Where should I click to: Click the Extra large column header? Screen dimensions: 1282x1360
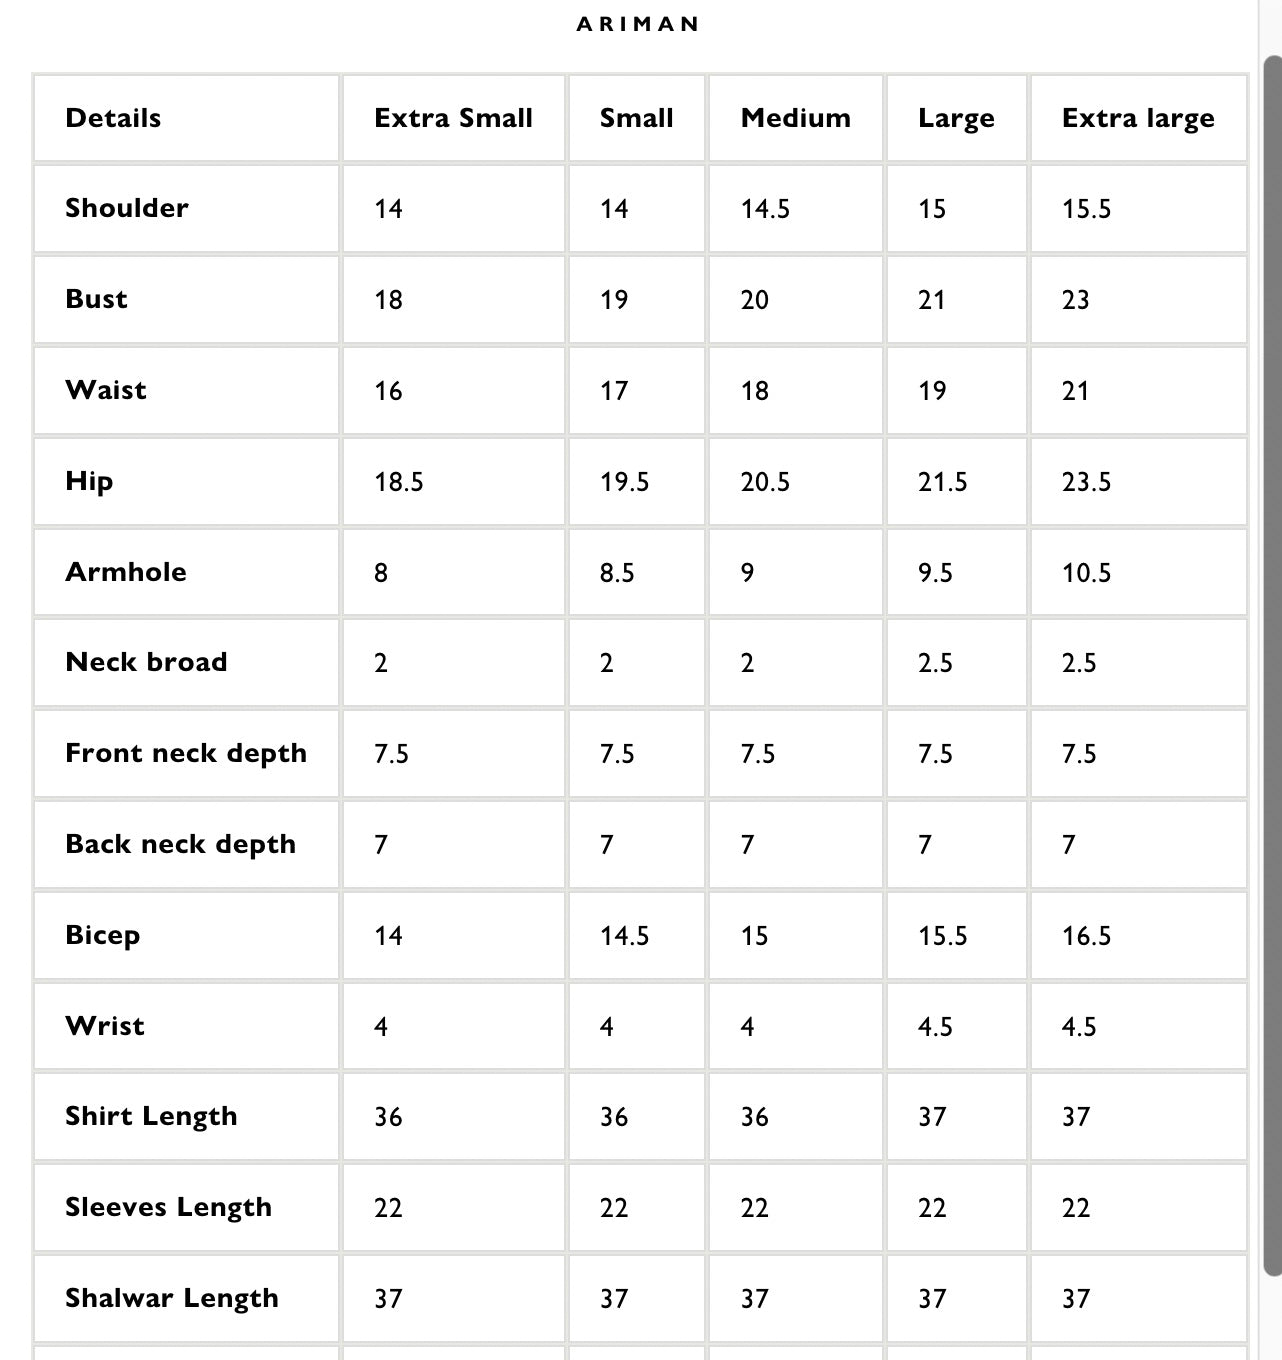tap(1138, 118)
